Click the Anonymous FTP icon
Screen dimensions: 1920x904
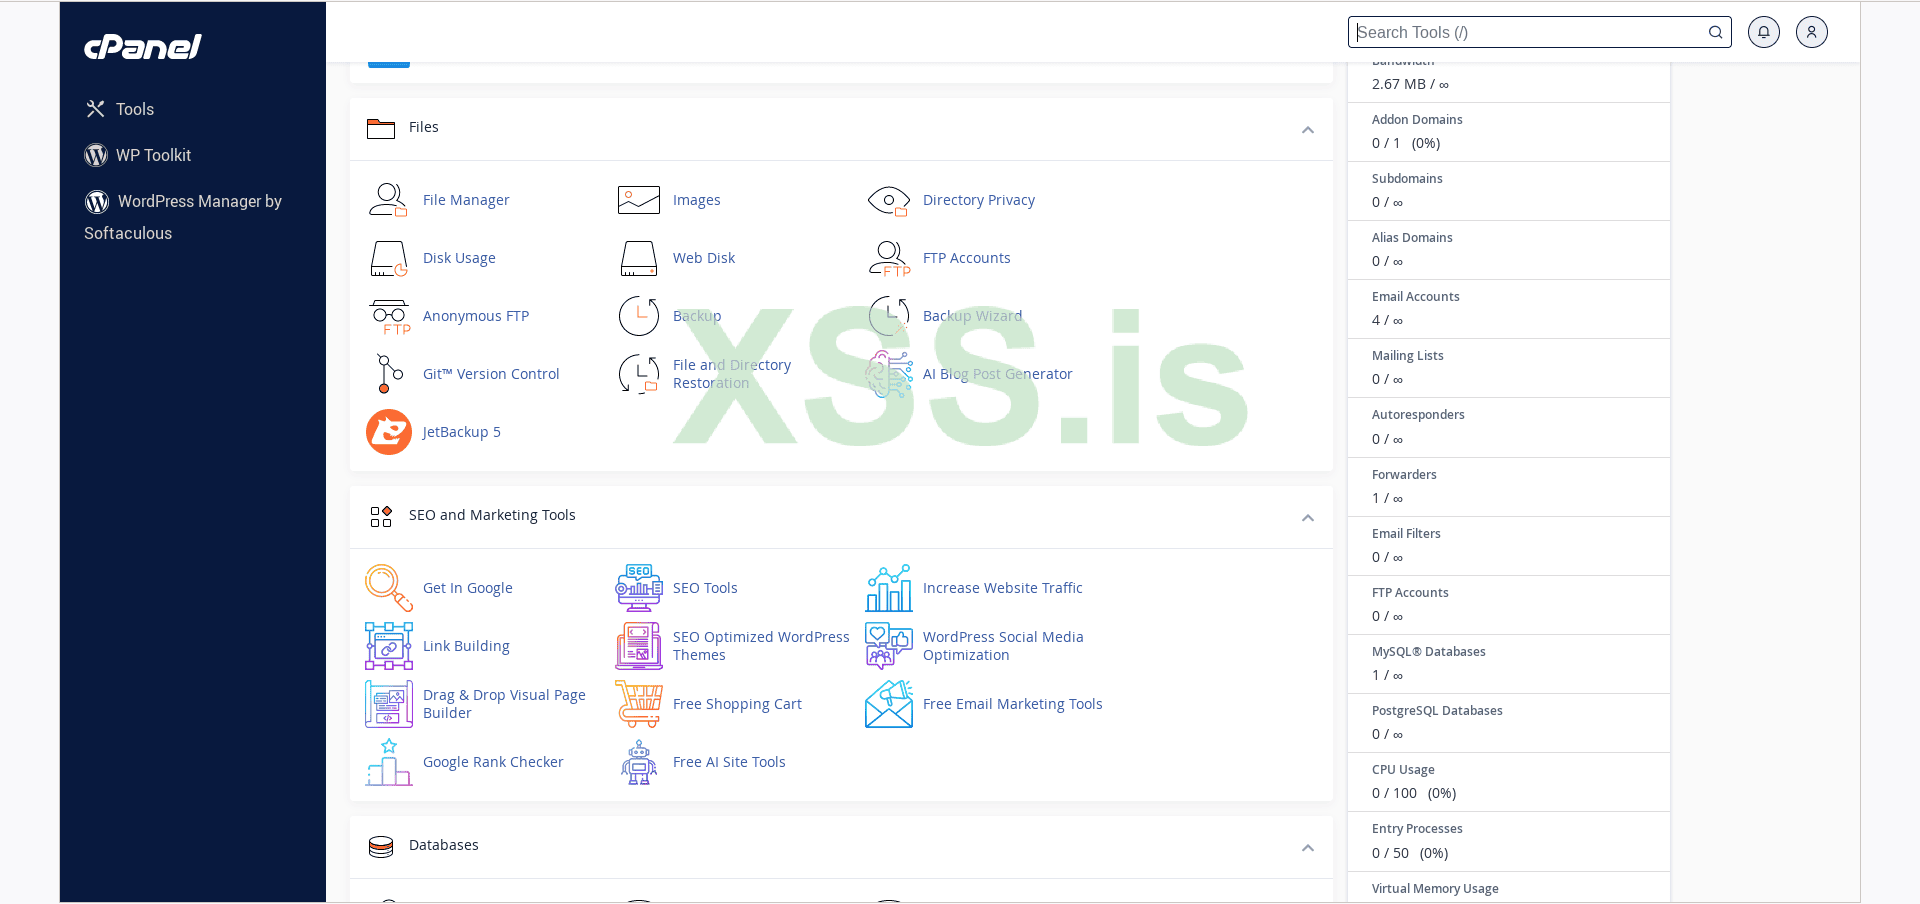point(389,316)
